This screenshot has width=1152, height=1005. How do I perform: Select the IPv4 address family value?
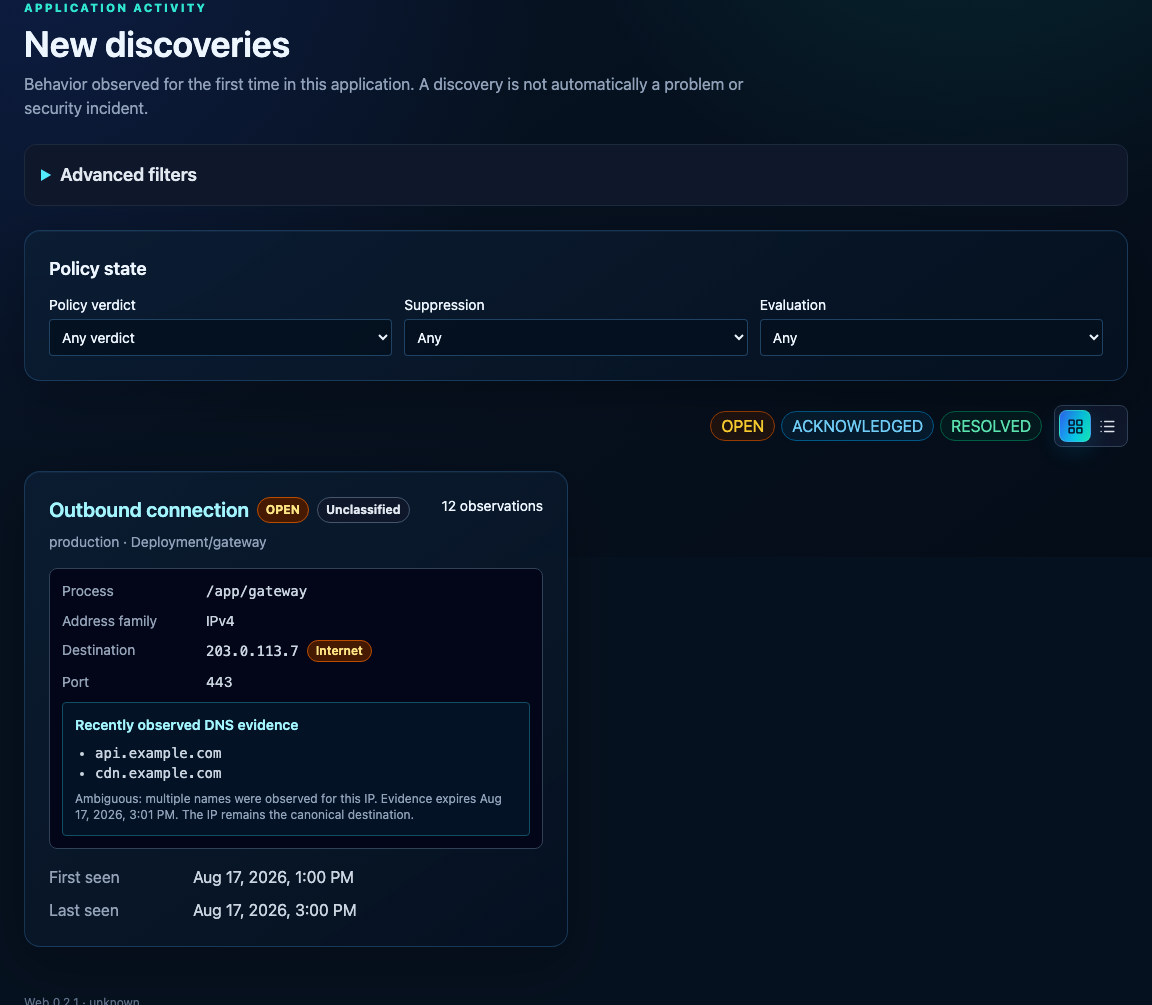click(x=220, y=622)
